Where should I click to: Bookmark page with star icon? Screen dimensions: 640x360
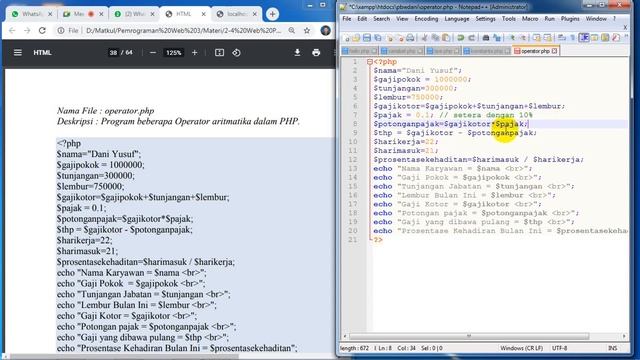click(x=307, y=31)
